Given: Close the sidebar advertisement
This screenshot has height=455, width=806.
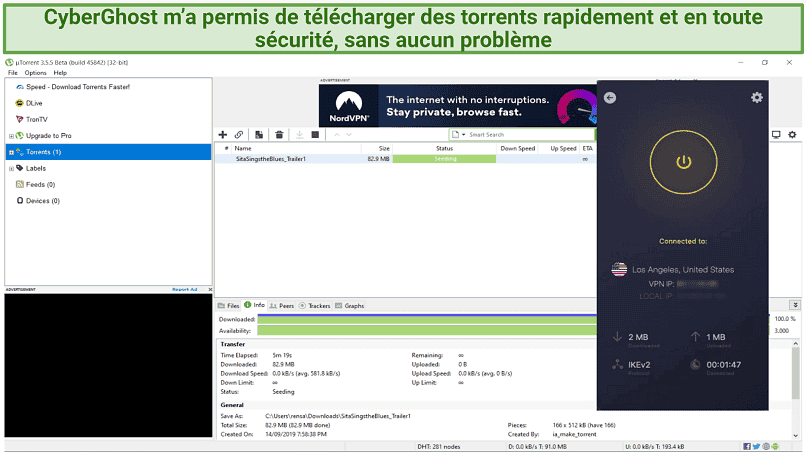Looking at the screenshot, I should point(210,289).
